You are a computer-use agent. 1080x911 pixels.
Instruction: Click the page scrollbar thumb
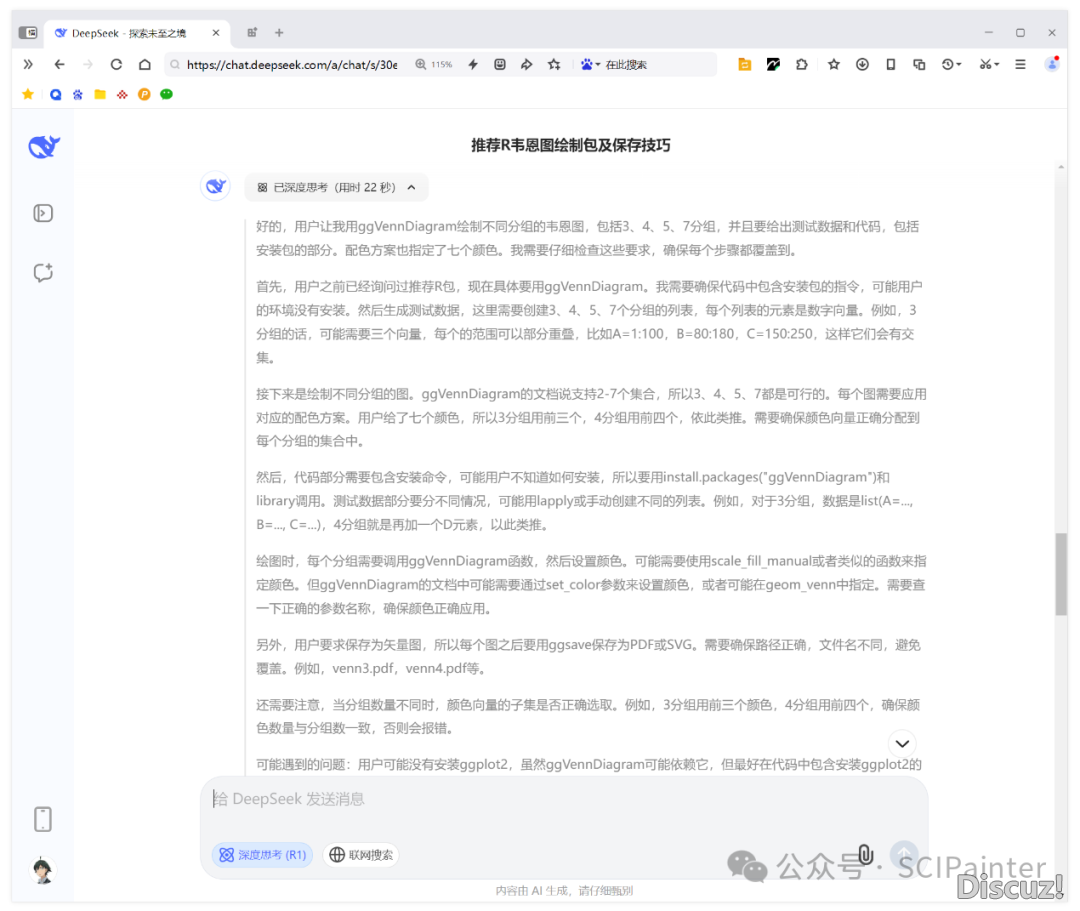point(1061,574)
